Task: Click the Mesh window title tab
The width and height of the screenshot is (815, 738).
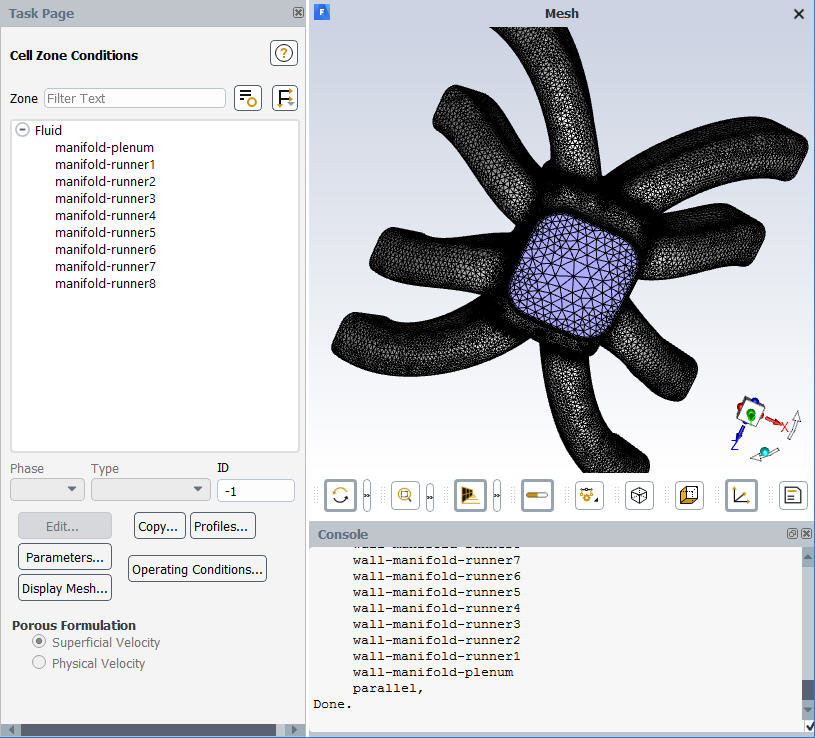Action: click(562, 13)
